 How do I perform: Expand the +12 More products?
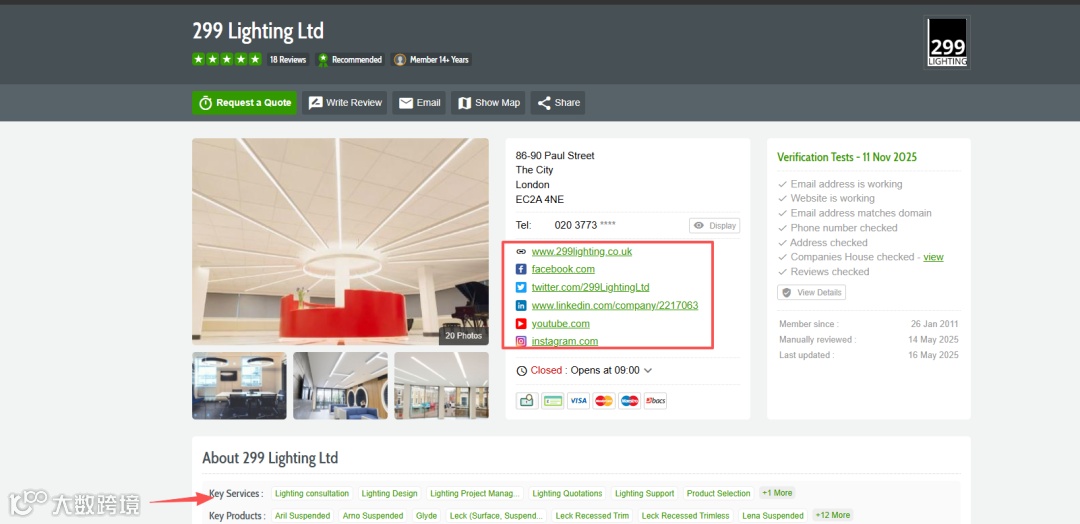tap(833, 515)
